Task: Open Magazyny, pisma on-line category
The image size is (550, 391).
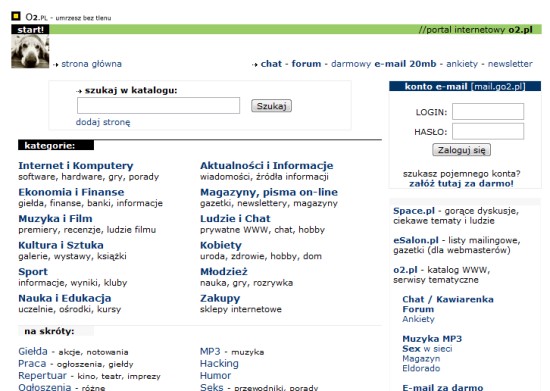Action: pyautogui.click(x=269, y=192)
